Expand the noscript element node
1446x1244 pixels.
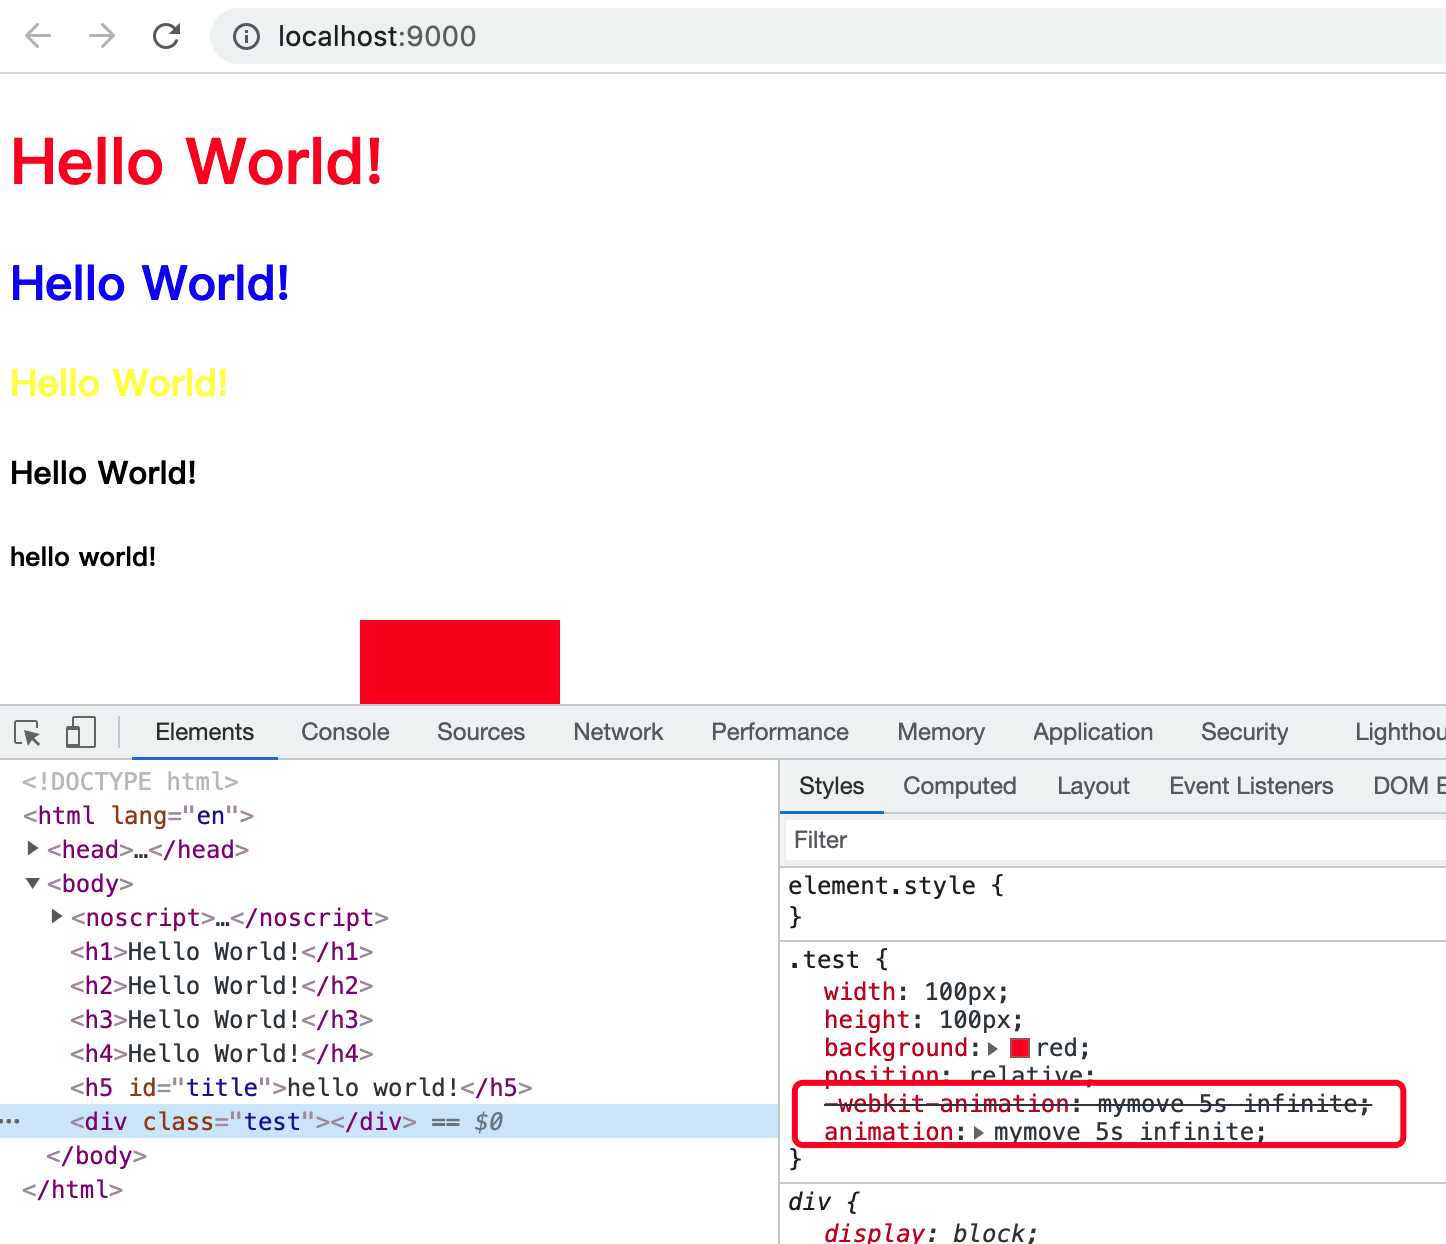pos(57,917)
